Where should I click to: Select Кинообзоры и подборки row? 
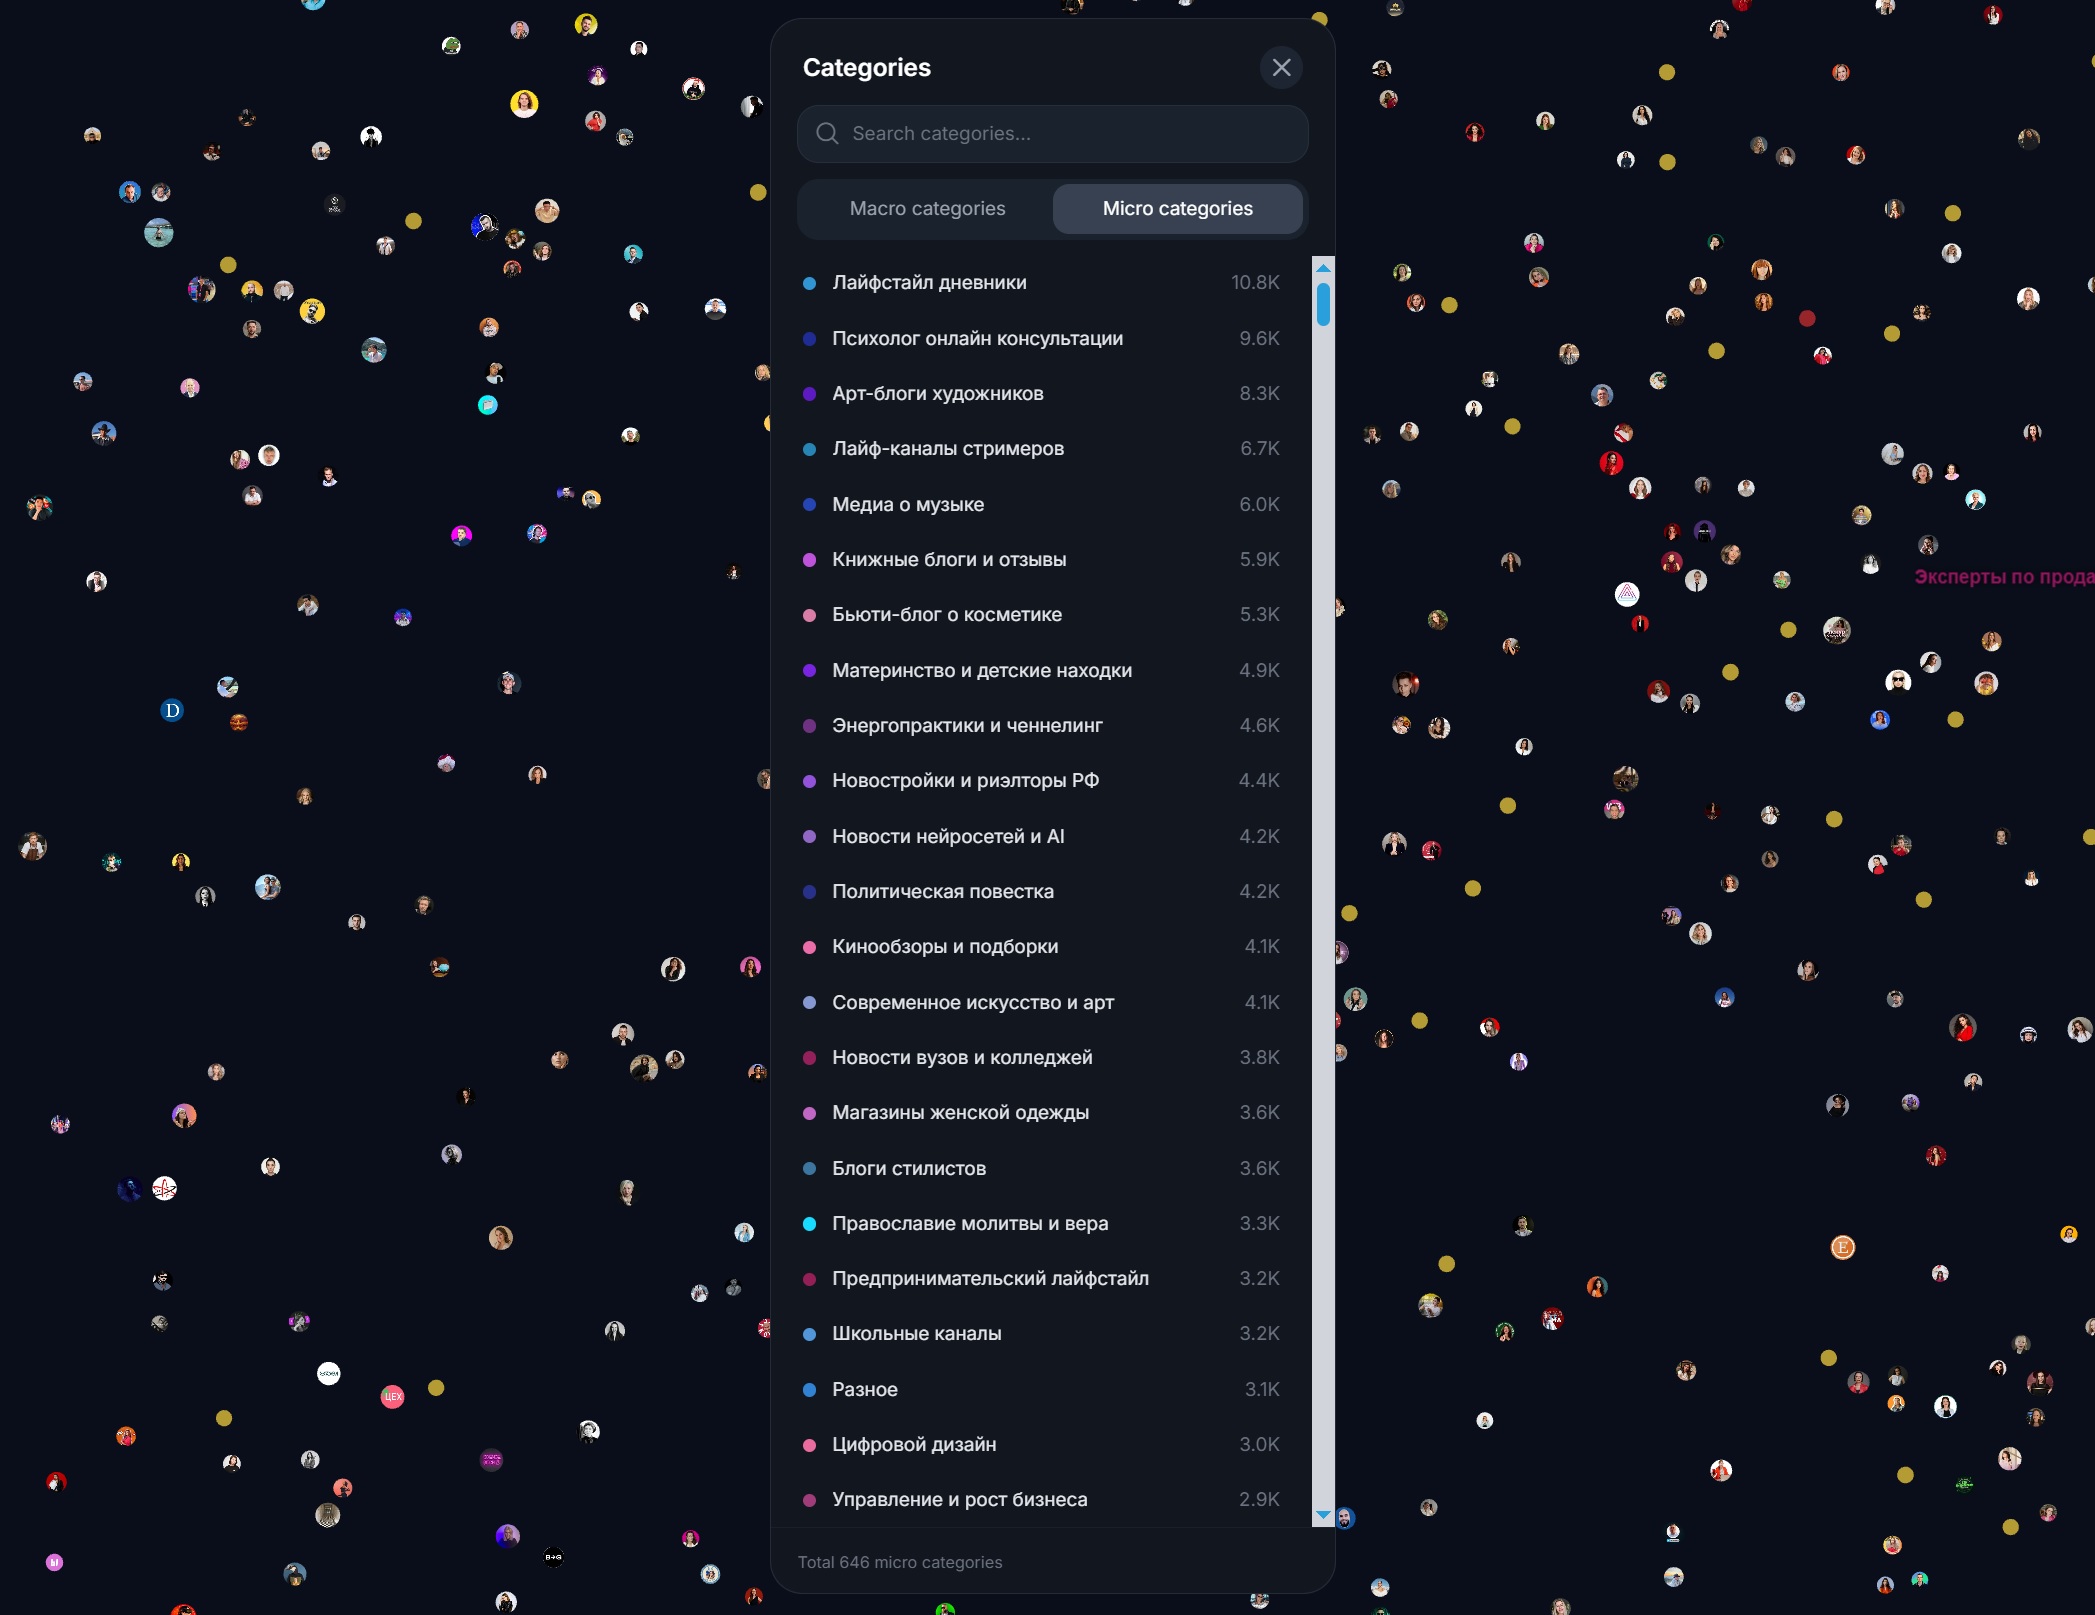tap(1041, 947)
